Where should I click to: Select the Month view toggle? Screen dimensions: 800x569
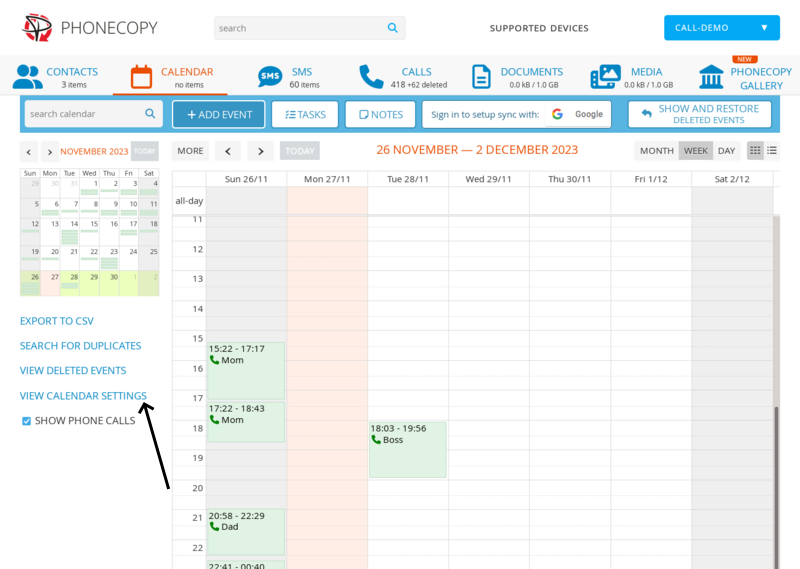pos(656,151)
